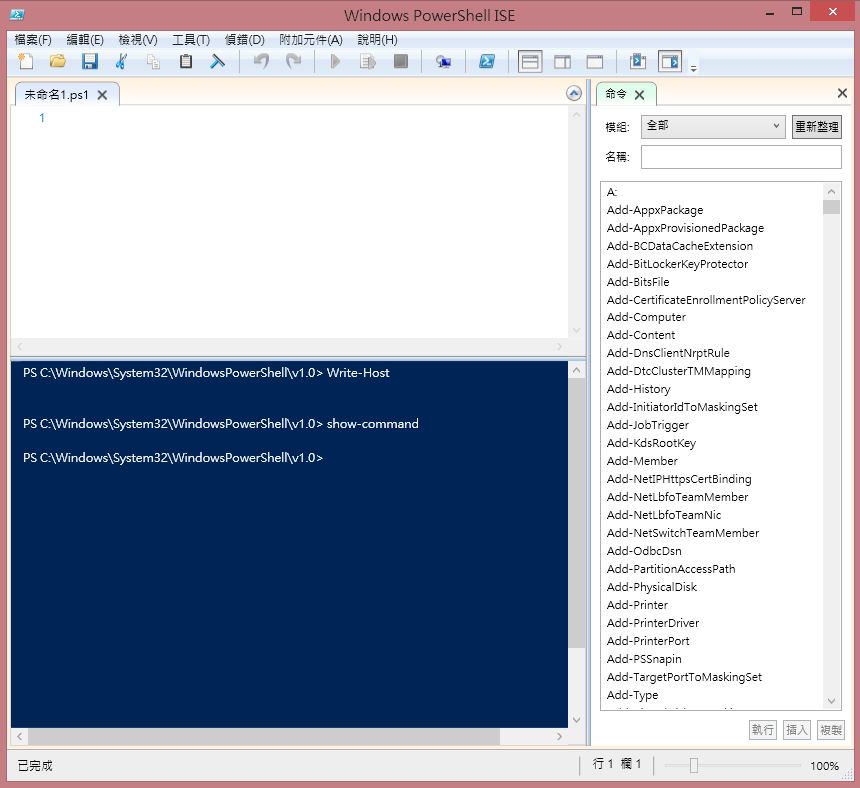Close the 未命名1.ps1 tab
The image size is (860, 788).
click(102, 95)
